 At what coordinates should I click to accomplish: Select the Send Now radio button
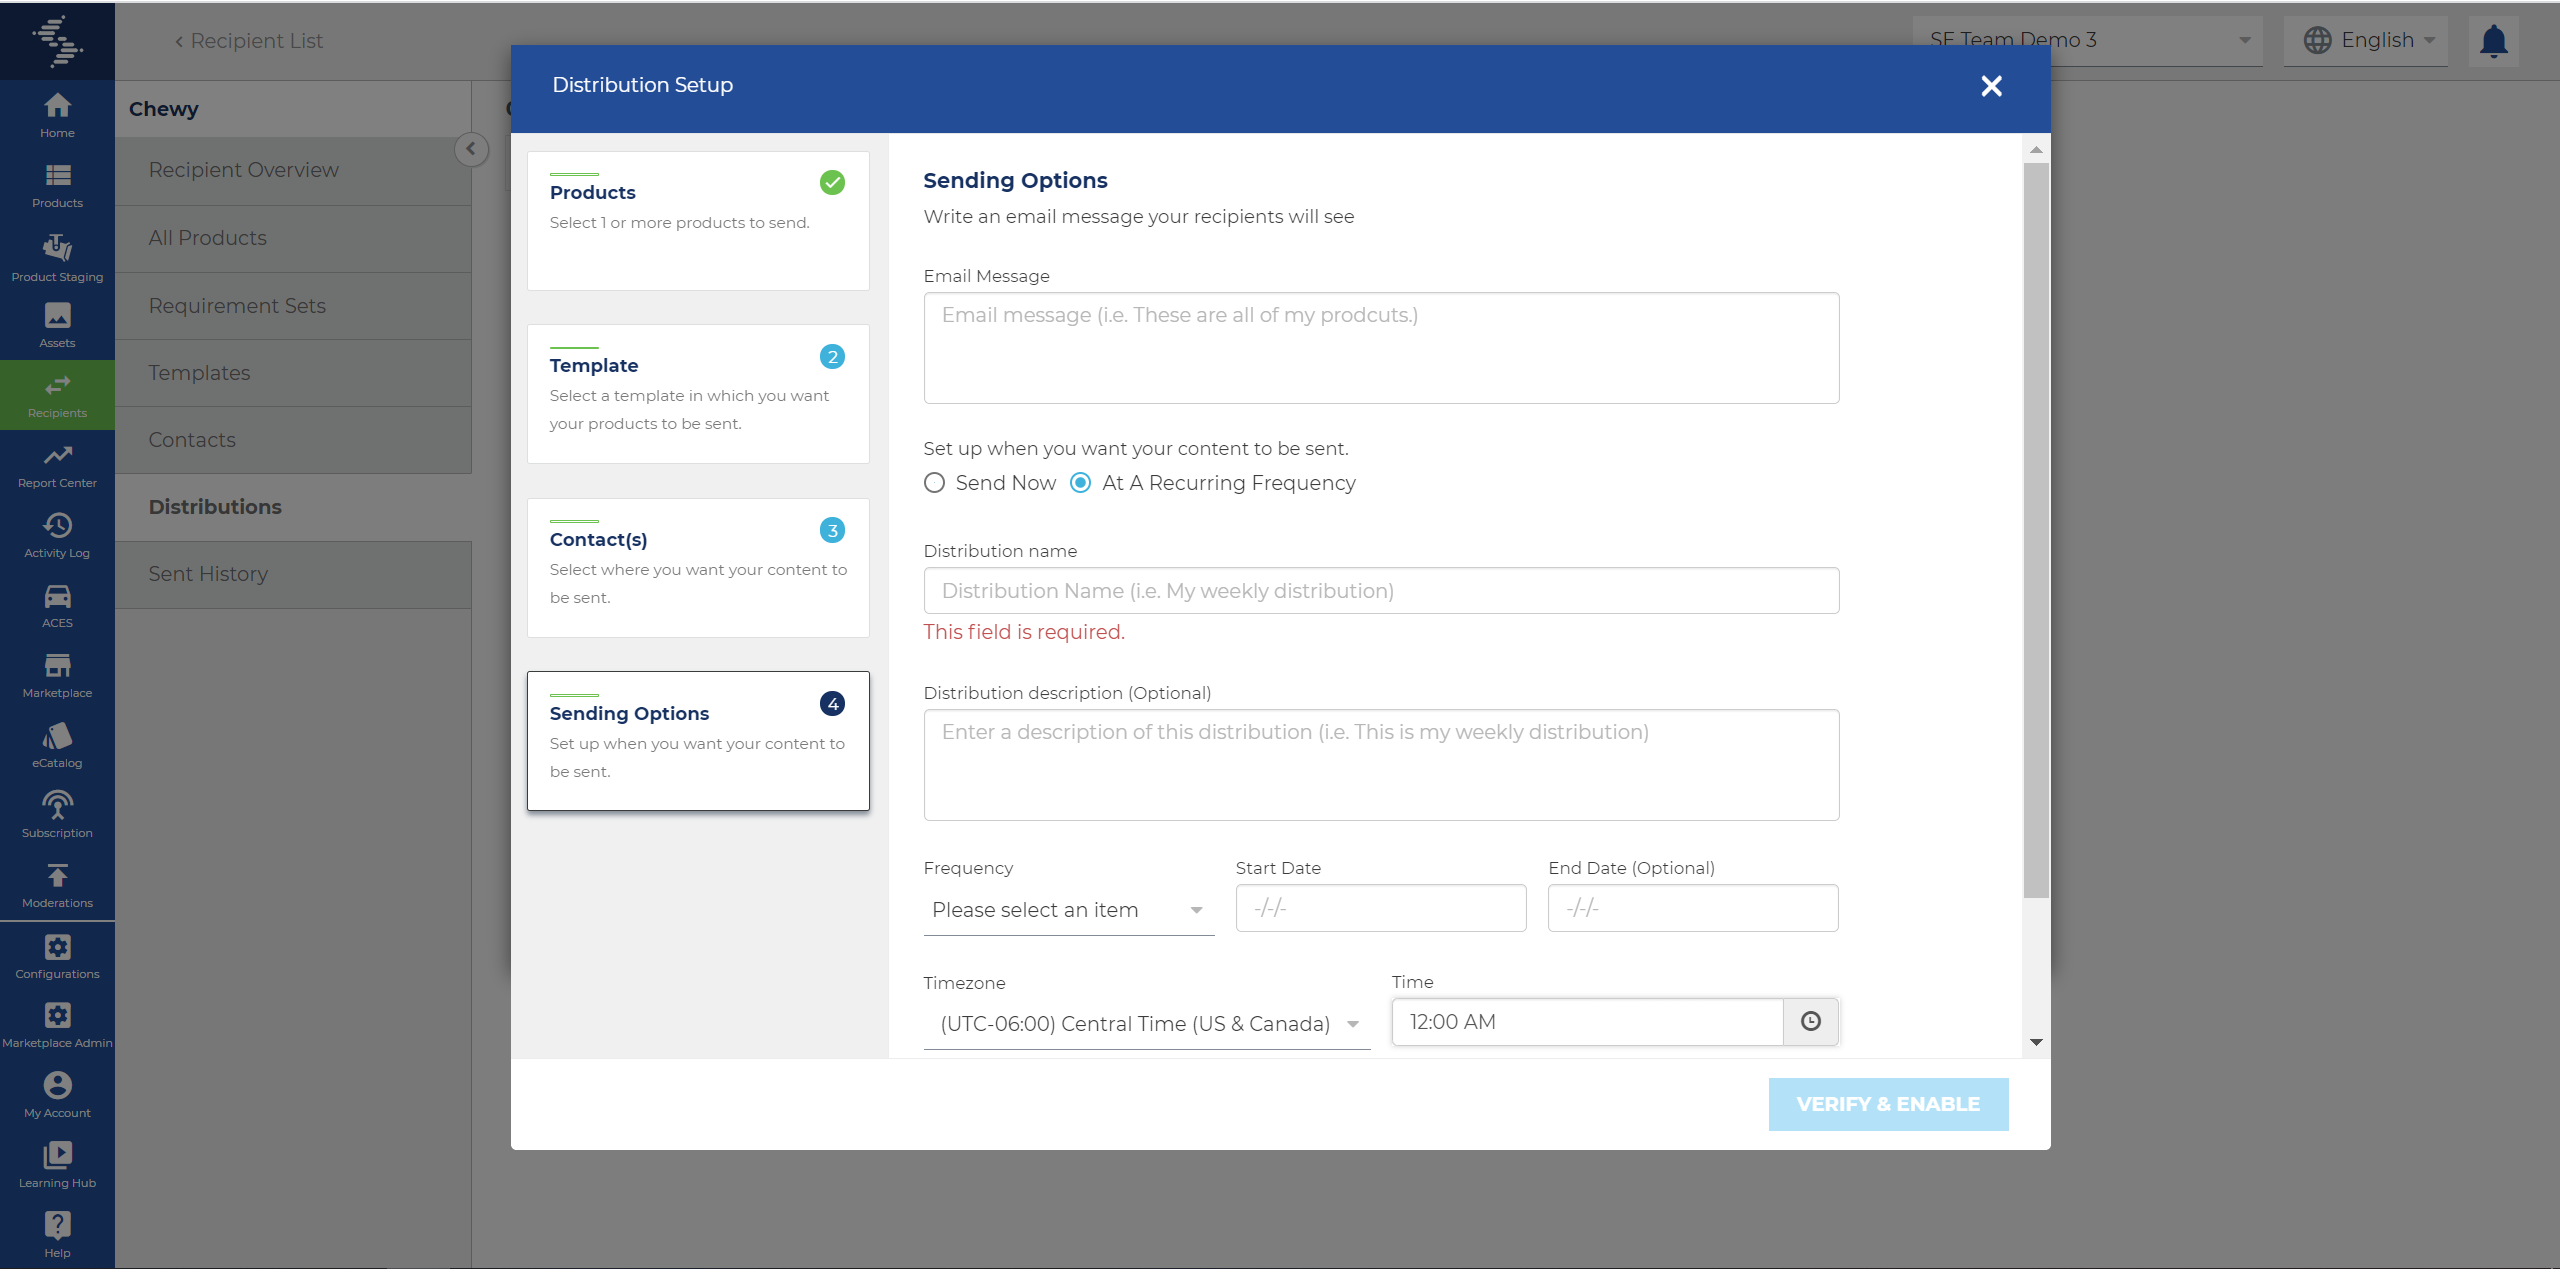click(x=934, y=483)
